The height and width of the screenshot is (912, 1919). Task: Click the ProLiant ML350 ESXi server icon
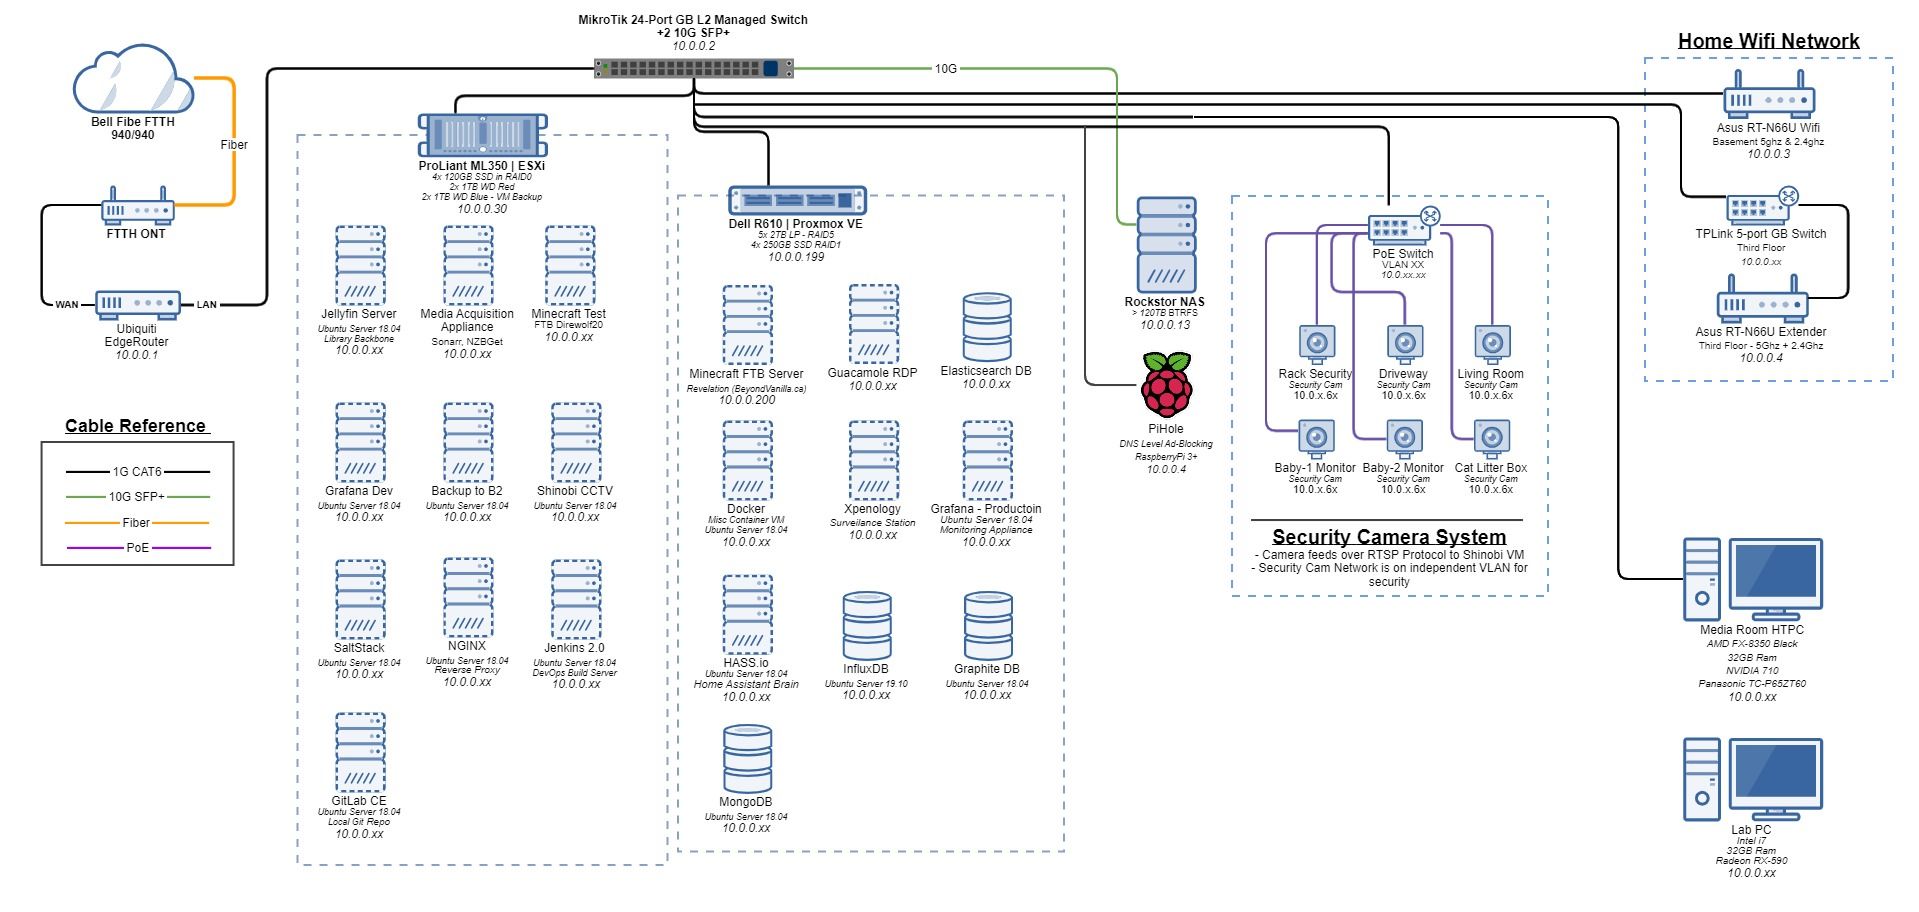point(482,135)
